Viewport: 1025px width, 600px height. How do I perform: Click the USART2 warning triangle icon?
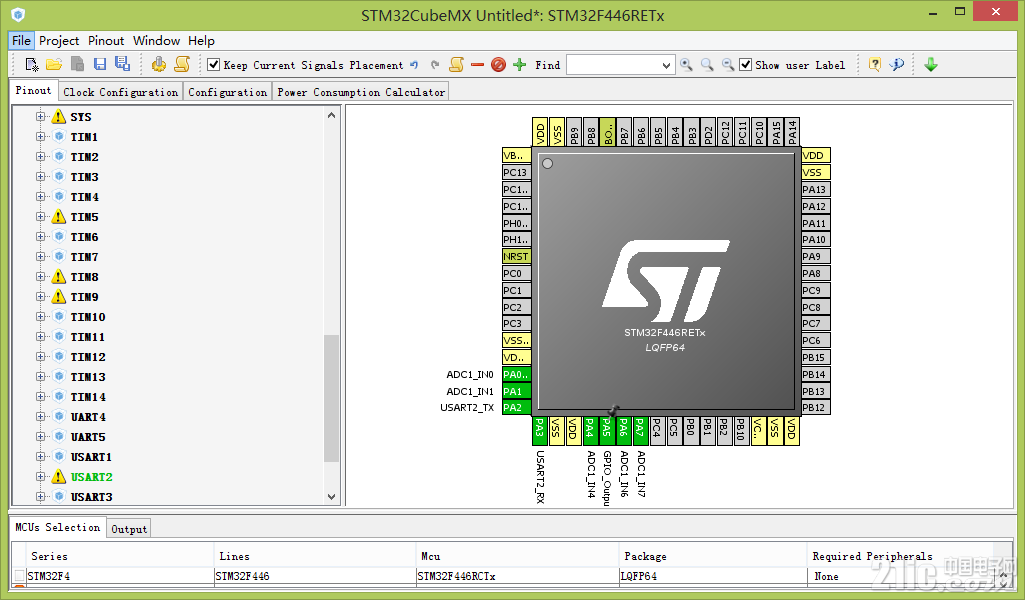point(59,477)
